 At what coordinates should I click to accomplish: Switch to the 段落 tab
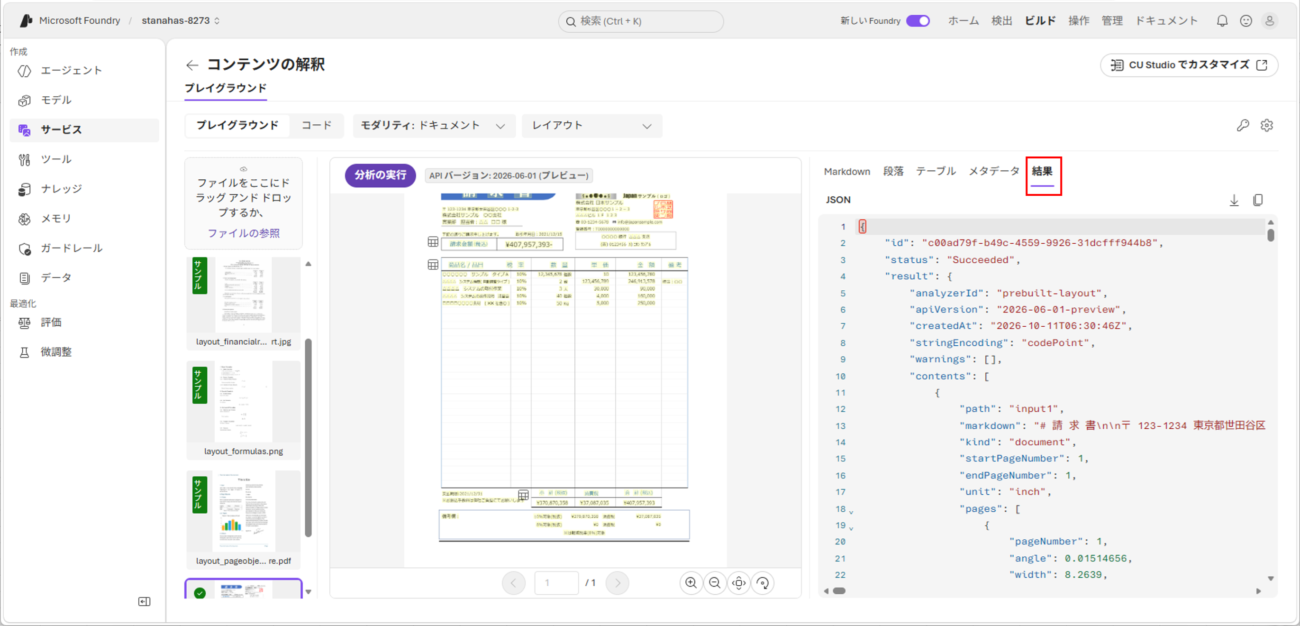893,172
